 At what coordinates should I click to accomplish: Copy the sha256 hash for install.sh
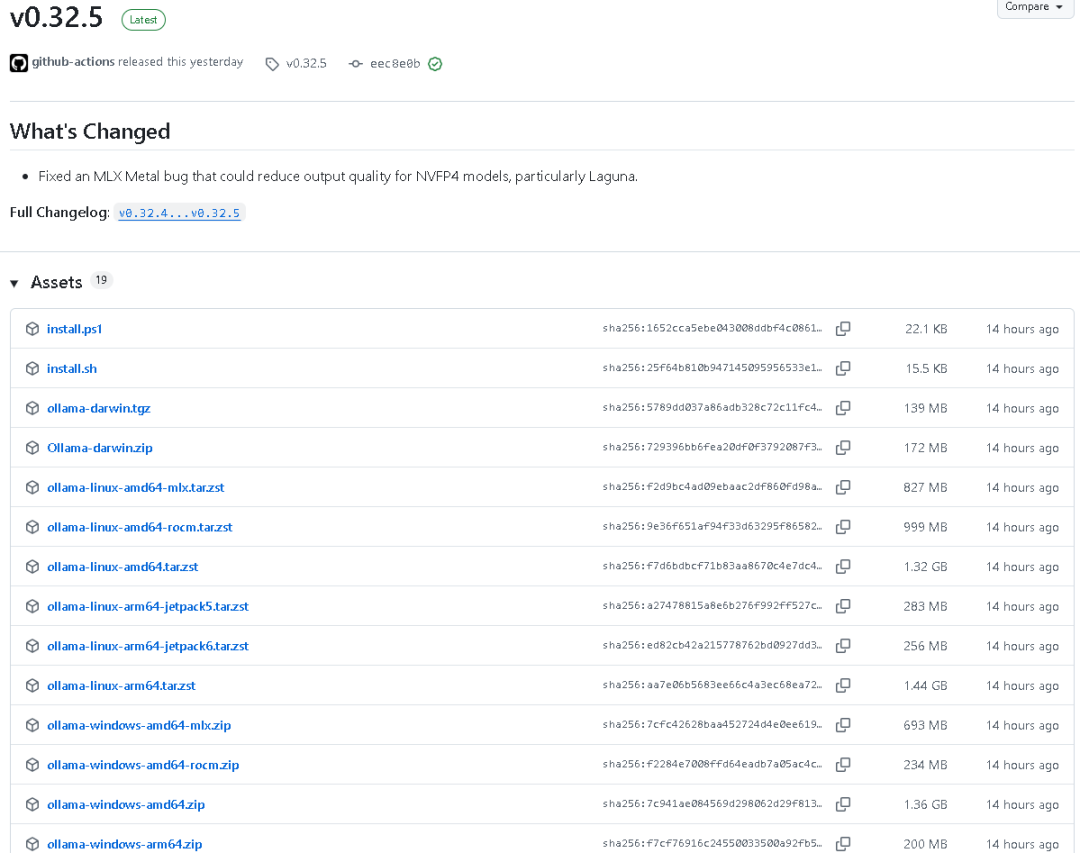[842, 369]
